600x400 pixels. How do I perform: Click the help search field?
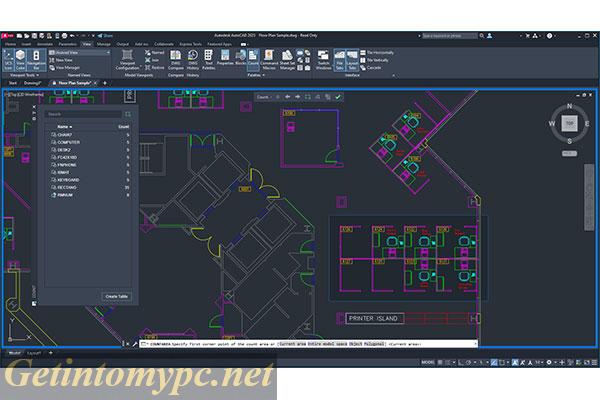pyautogui.click(x=450, y=36)
